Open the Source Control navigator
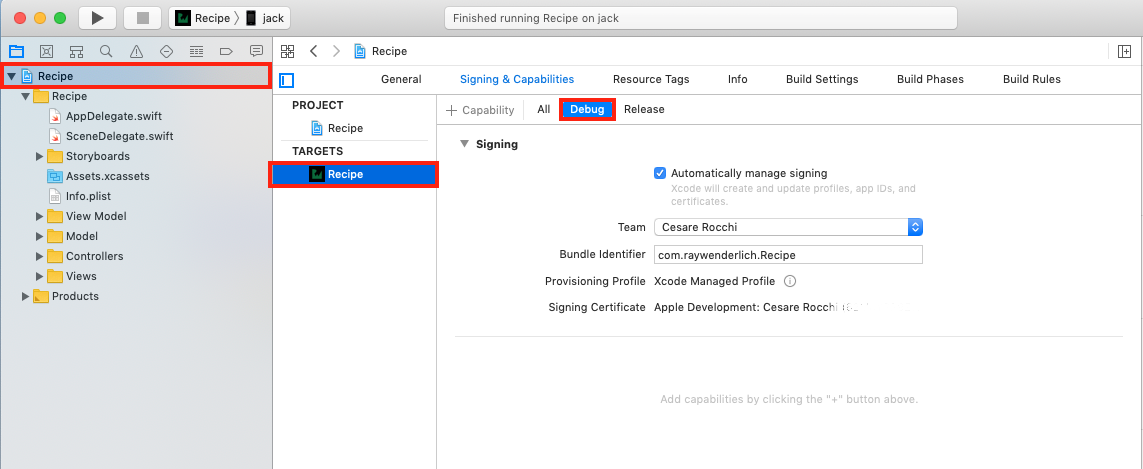 [46, 51]
